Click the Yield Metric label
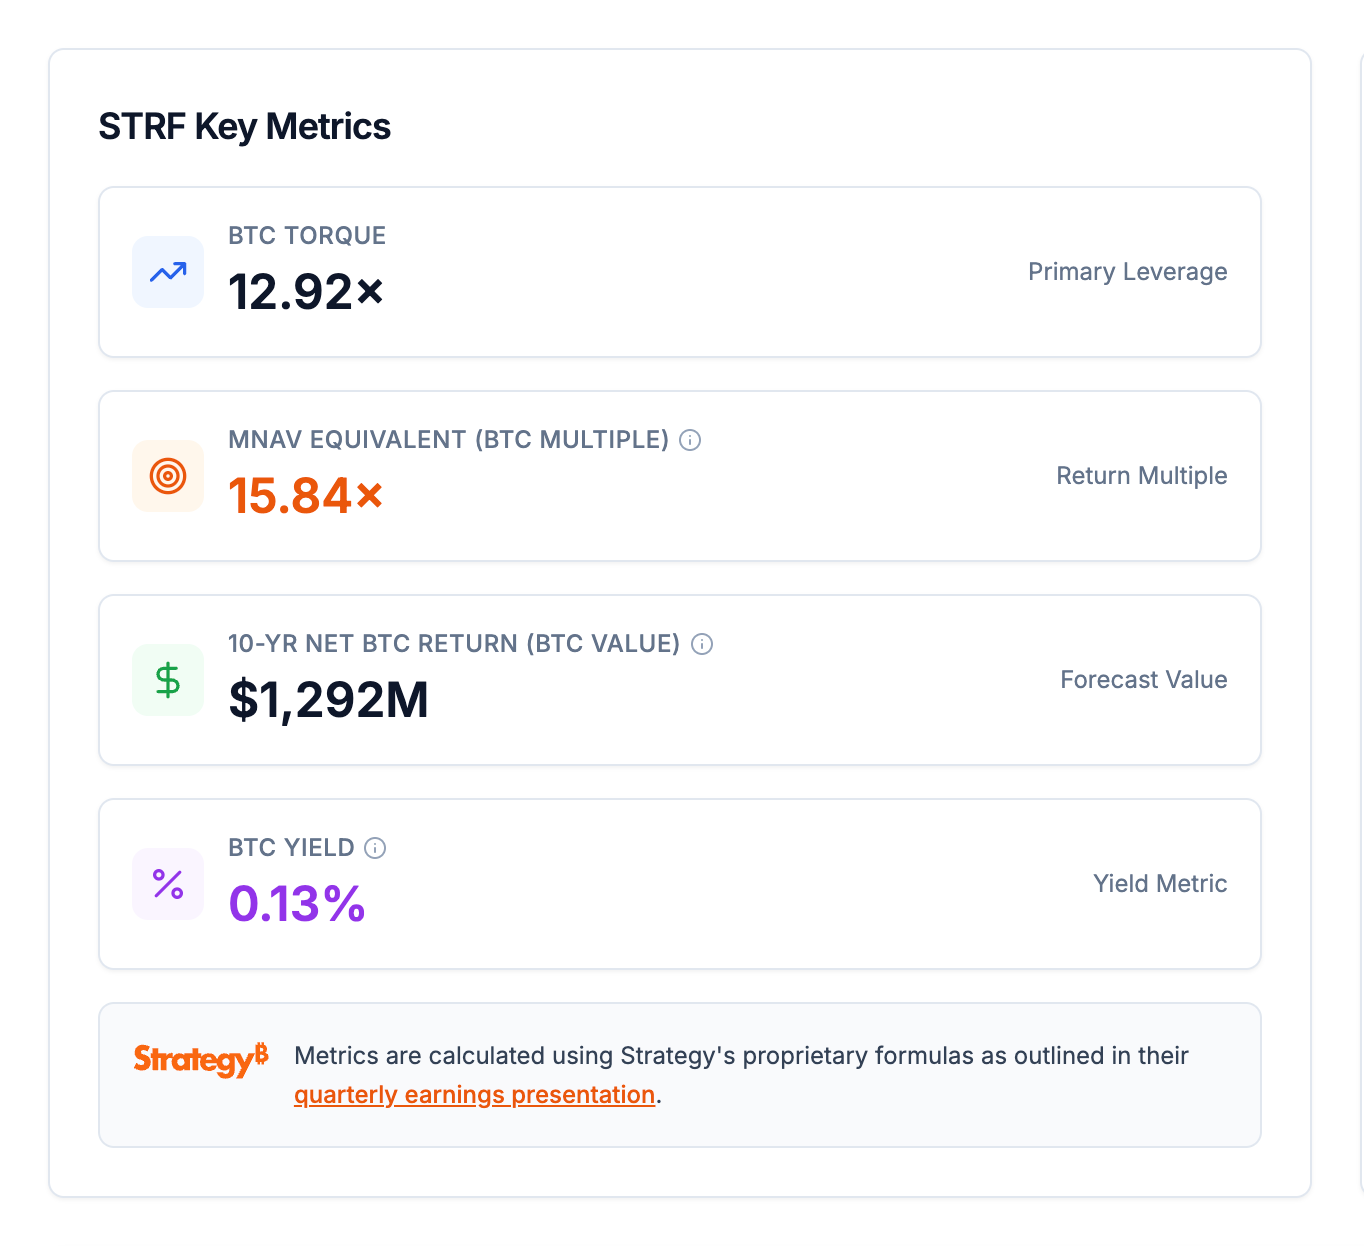Screen dimensions: 1364x1246 1159,884
